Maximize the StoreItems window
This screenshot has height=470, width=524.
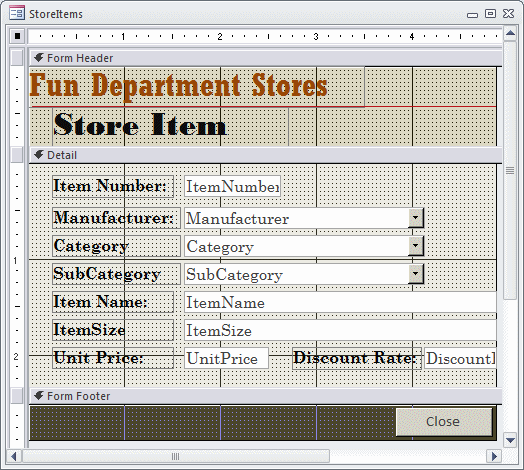pos(490,14)
